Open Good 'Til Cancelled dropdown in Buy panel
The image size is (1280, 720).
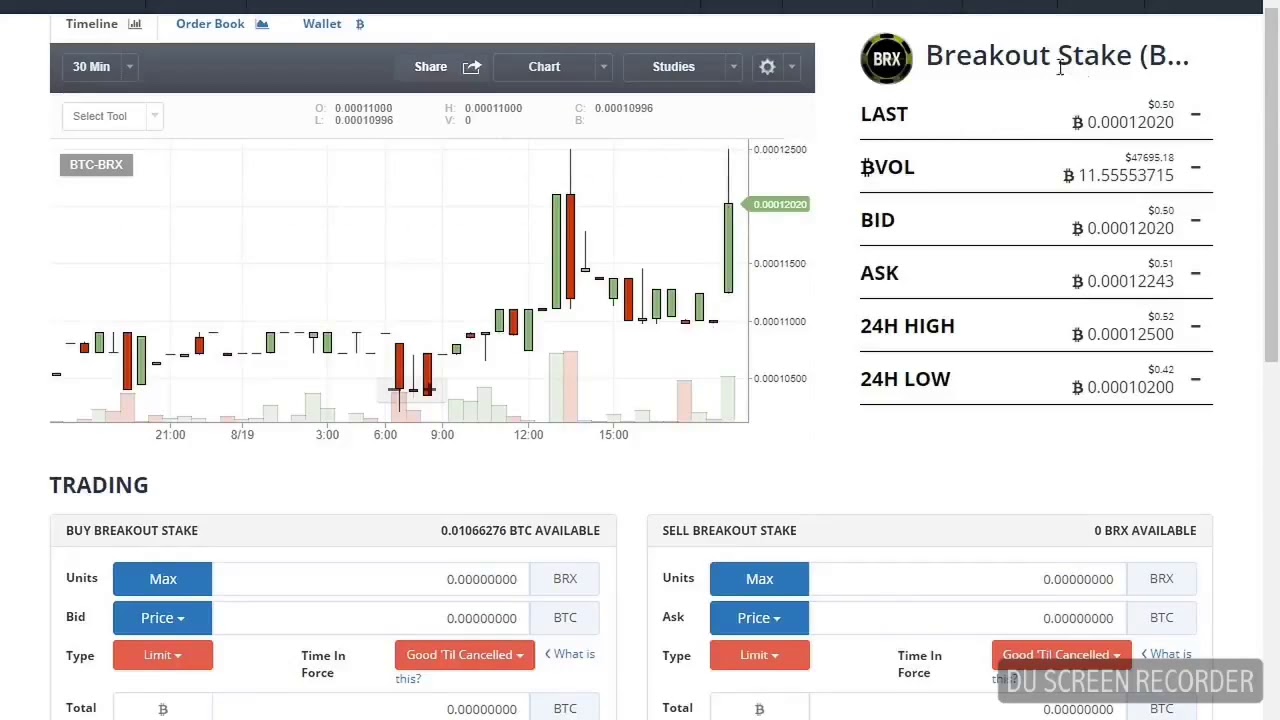(x=464, y=655)
